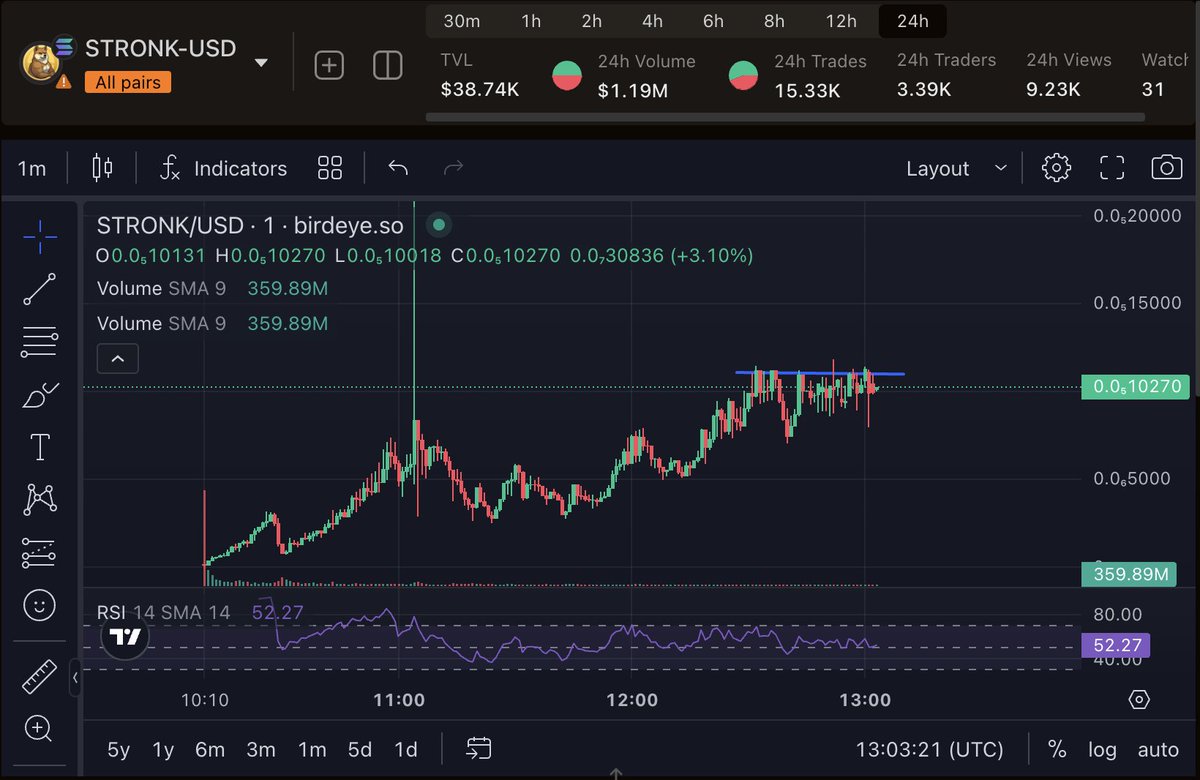Open the Fibonacci retracement tools
The image size is (1200, 780).
(x=40, y=342)
